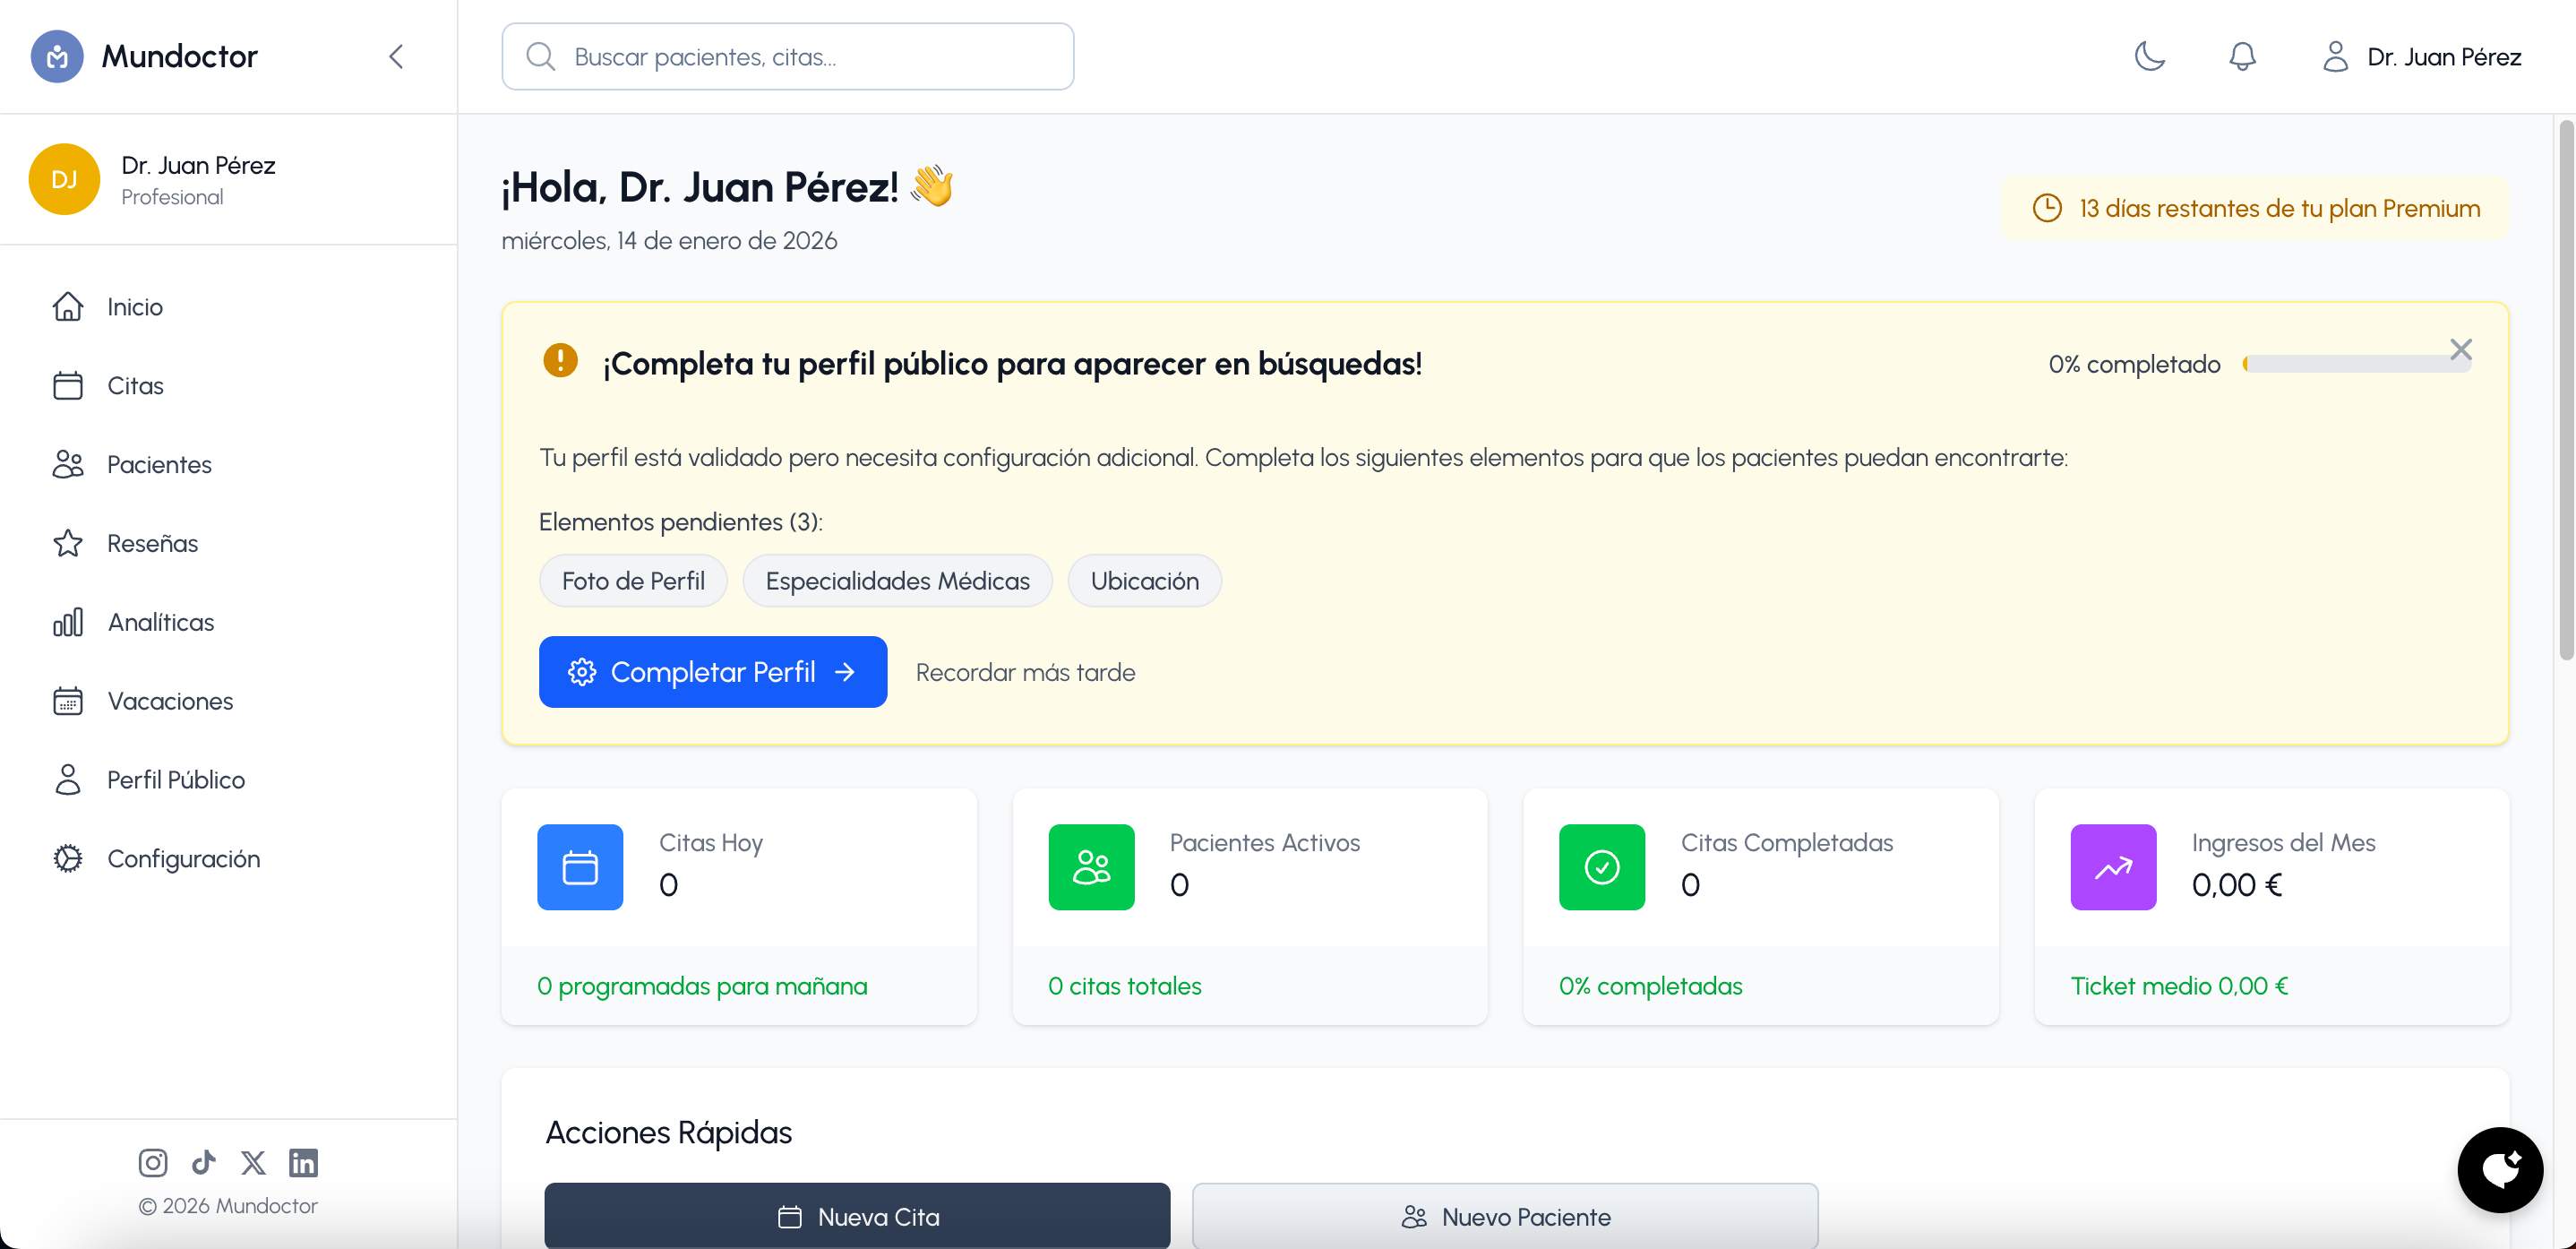Click the profile completion progress bar
The height and width of the screenshot is (1249, 2576).
[2357, 363]
